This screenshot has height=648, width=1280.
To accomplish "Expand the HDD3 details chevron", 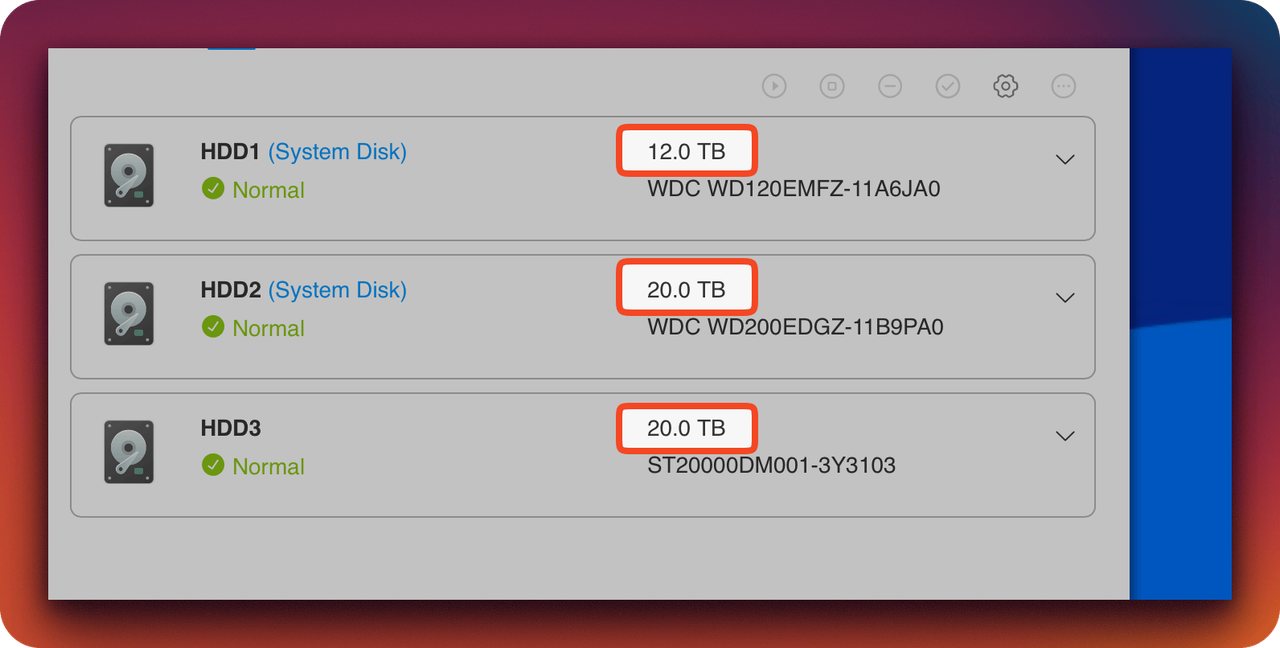I will click(x=1066, y=435).
